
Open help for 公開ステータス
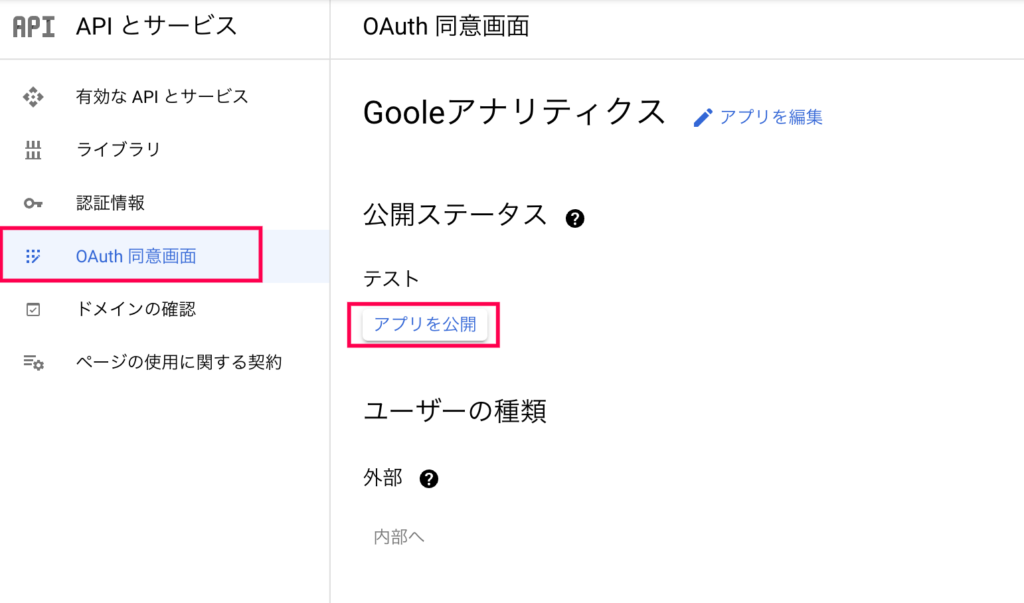tap(575, 218)
